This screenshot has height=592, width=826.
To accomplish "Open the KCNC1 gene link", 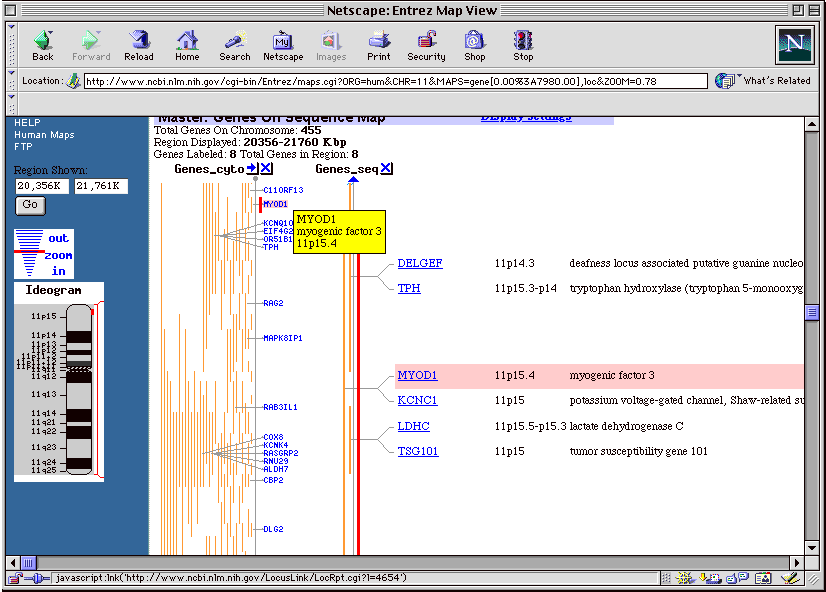I will (417, 400).
